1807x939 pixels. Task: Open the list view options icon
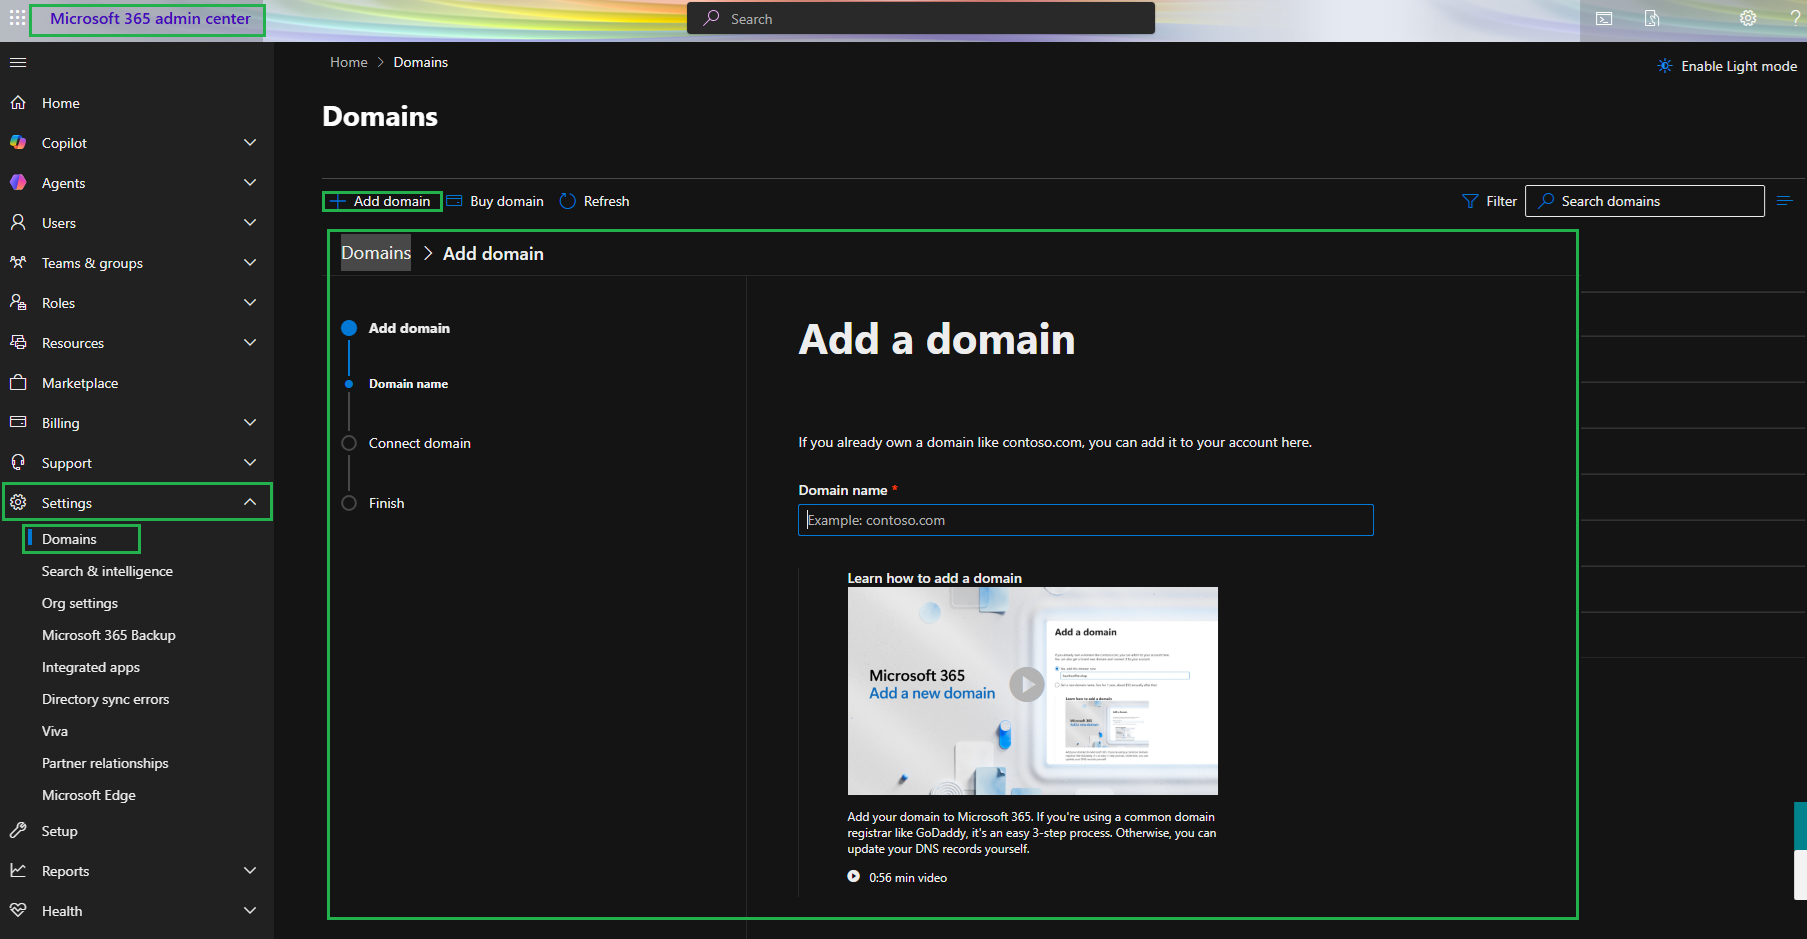click(x=1784, y=201)
